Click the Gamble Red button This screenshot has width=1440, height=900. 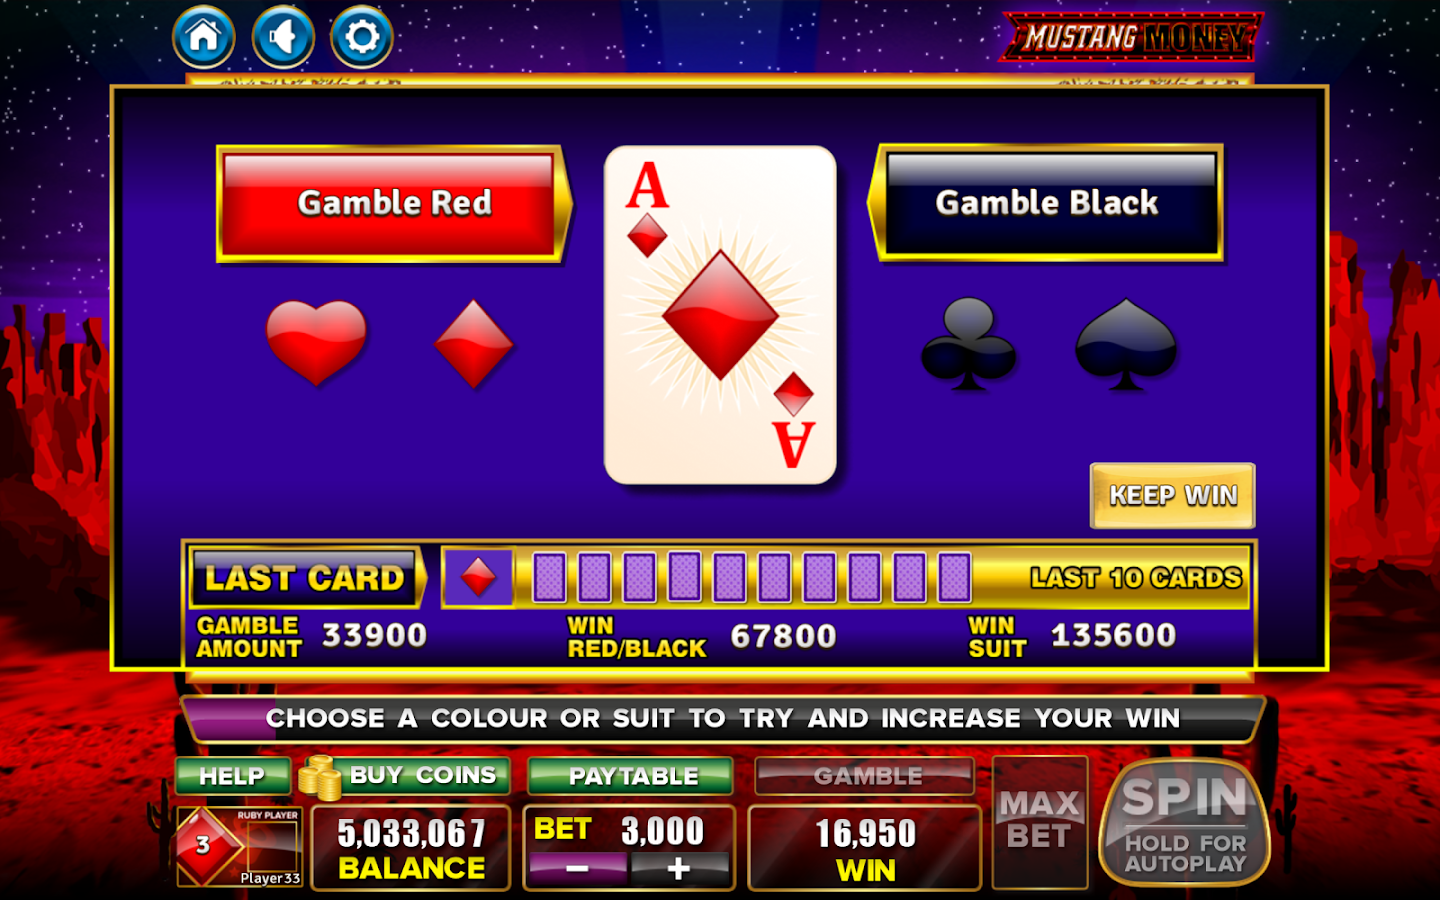(x=392, y=204)
